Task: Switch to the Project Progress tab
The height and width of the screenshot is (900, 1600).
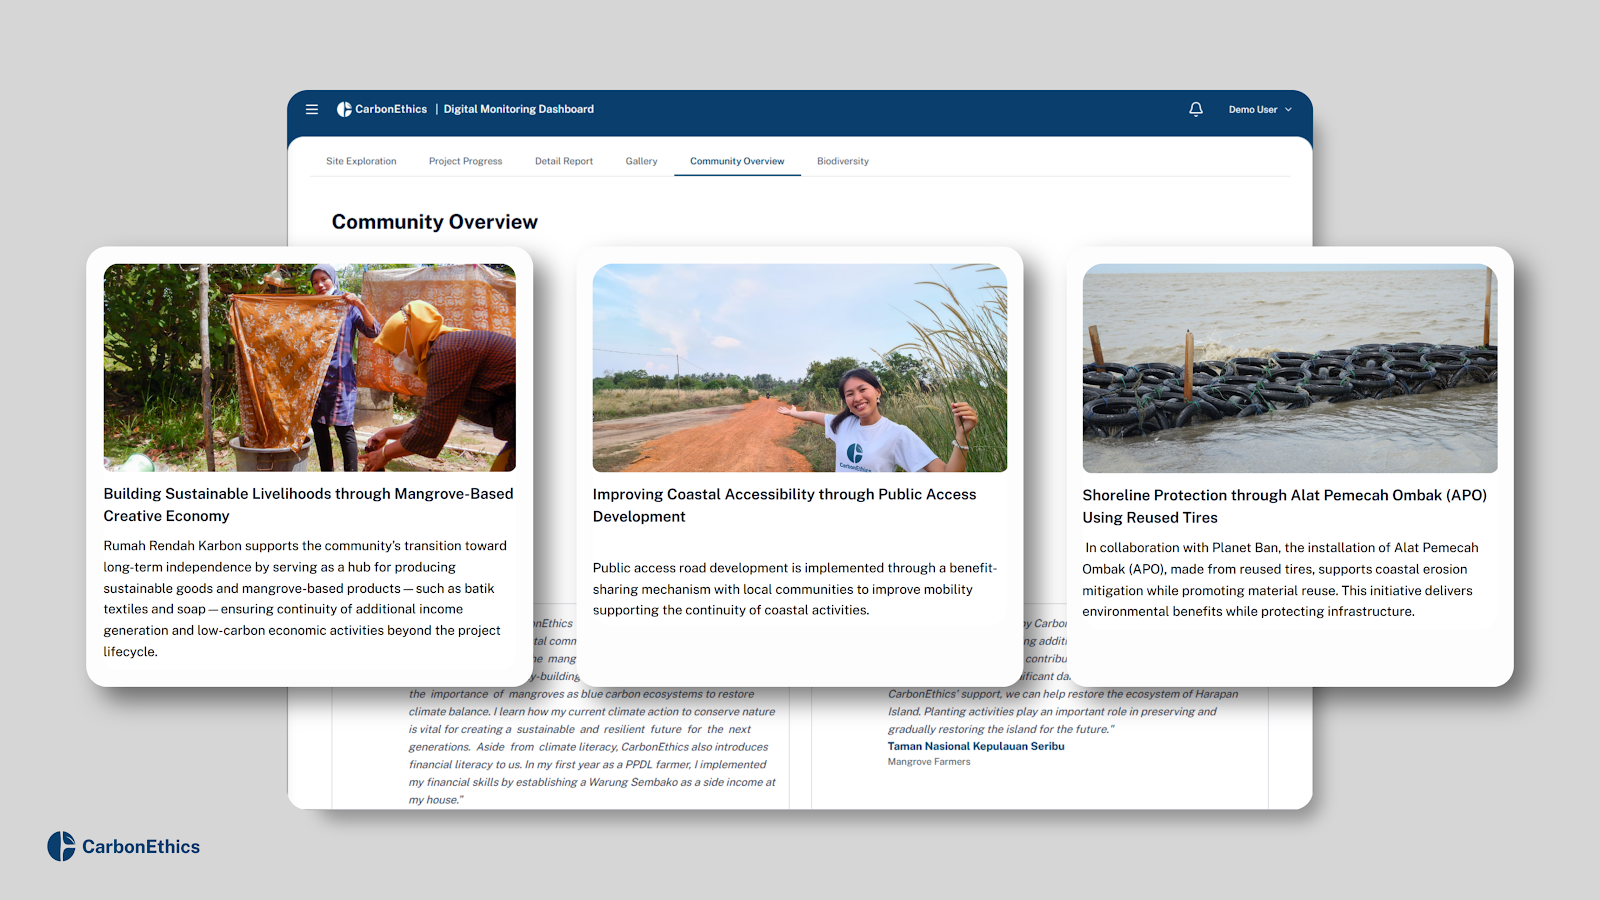Action: point(466,161)
